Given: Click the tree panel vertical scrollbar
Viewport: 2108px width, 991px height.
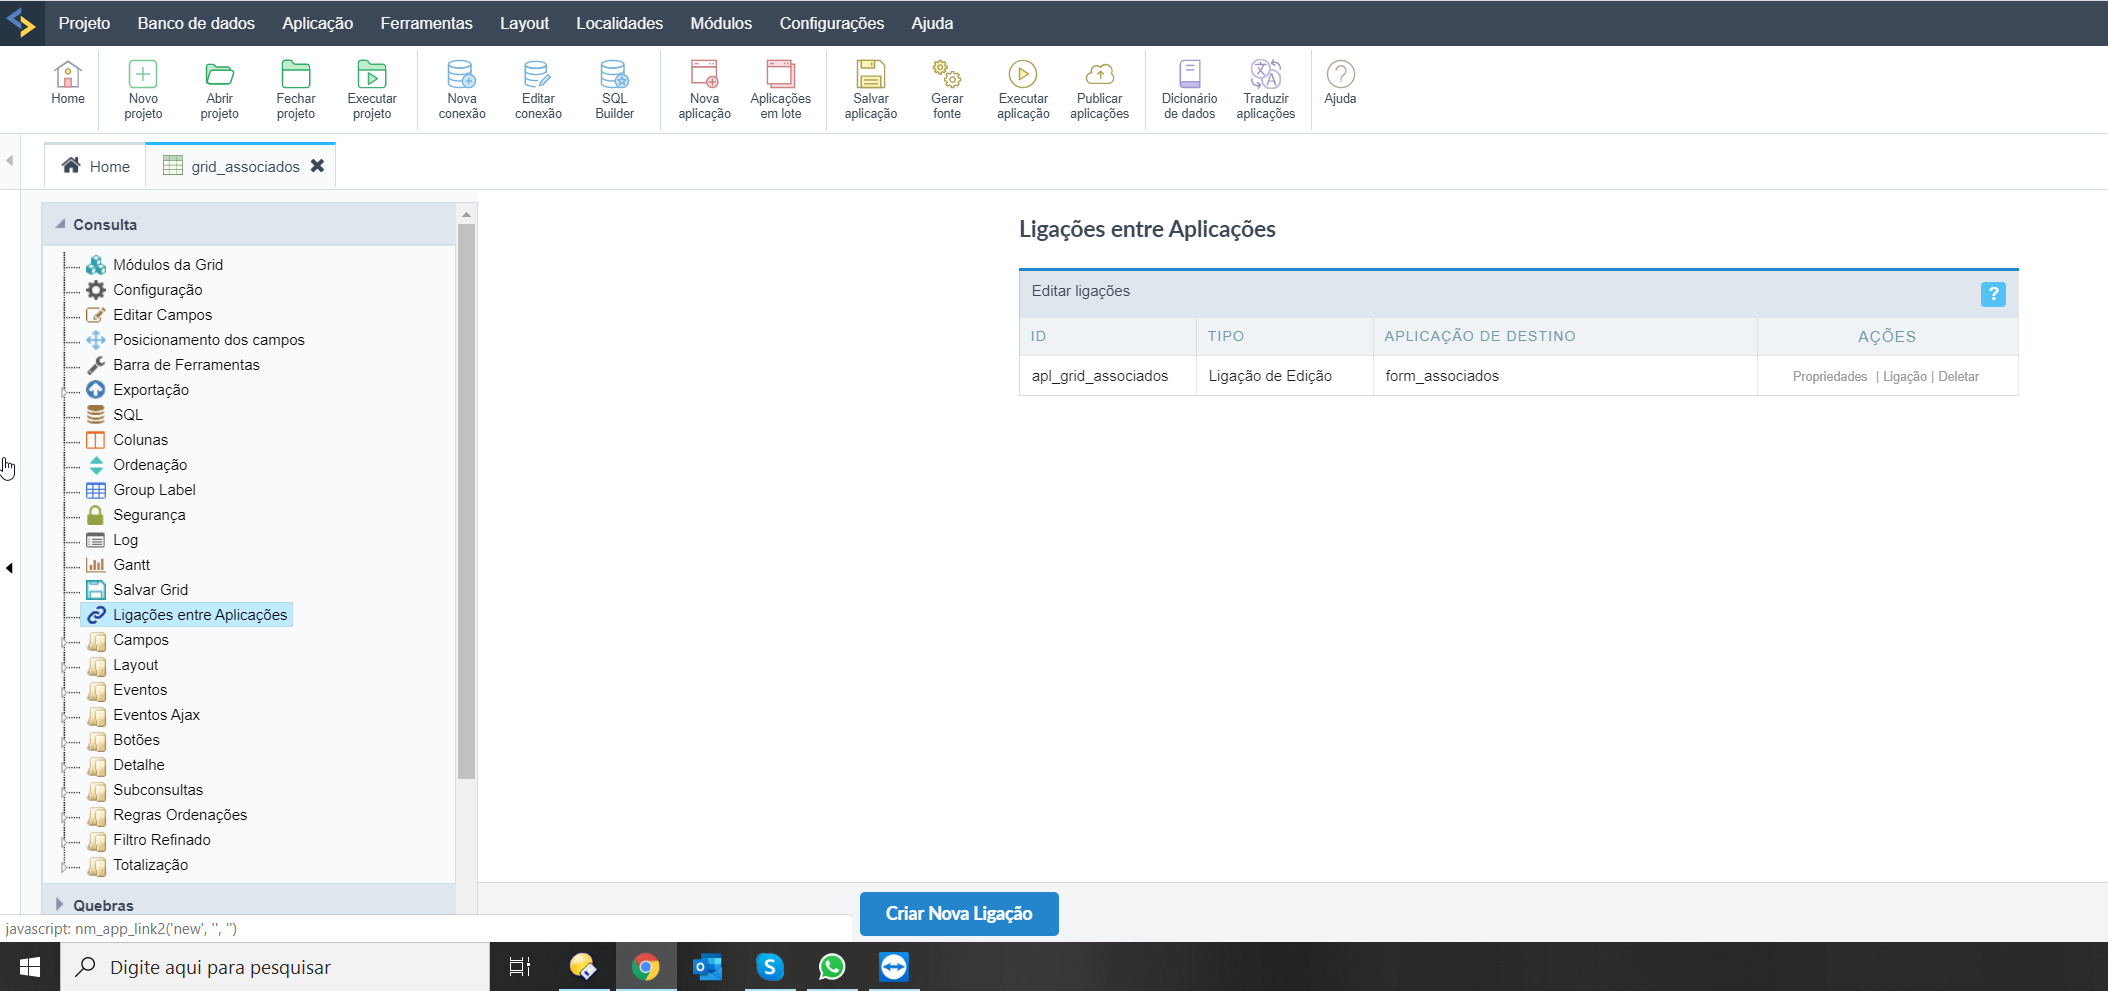Looking at the screenshot, I should [x=466, y=501].
